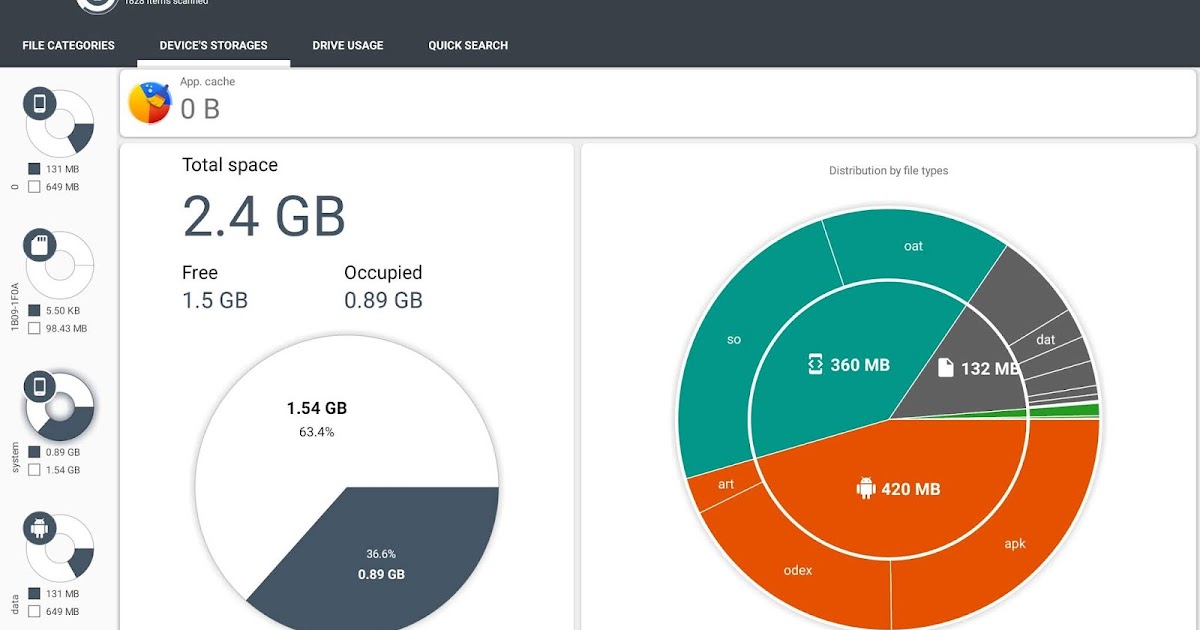Viewport: 1200px width, 630px height.
Task: Select the so segment in the teal area
Action: (x=733, y=339)
